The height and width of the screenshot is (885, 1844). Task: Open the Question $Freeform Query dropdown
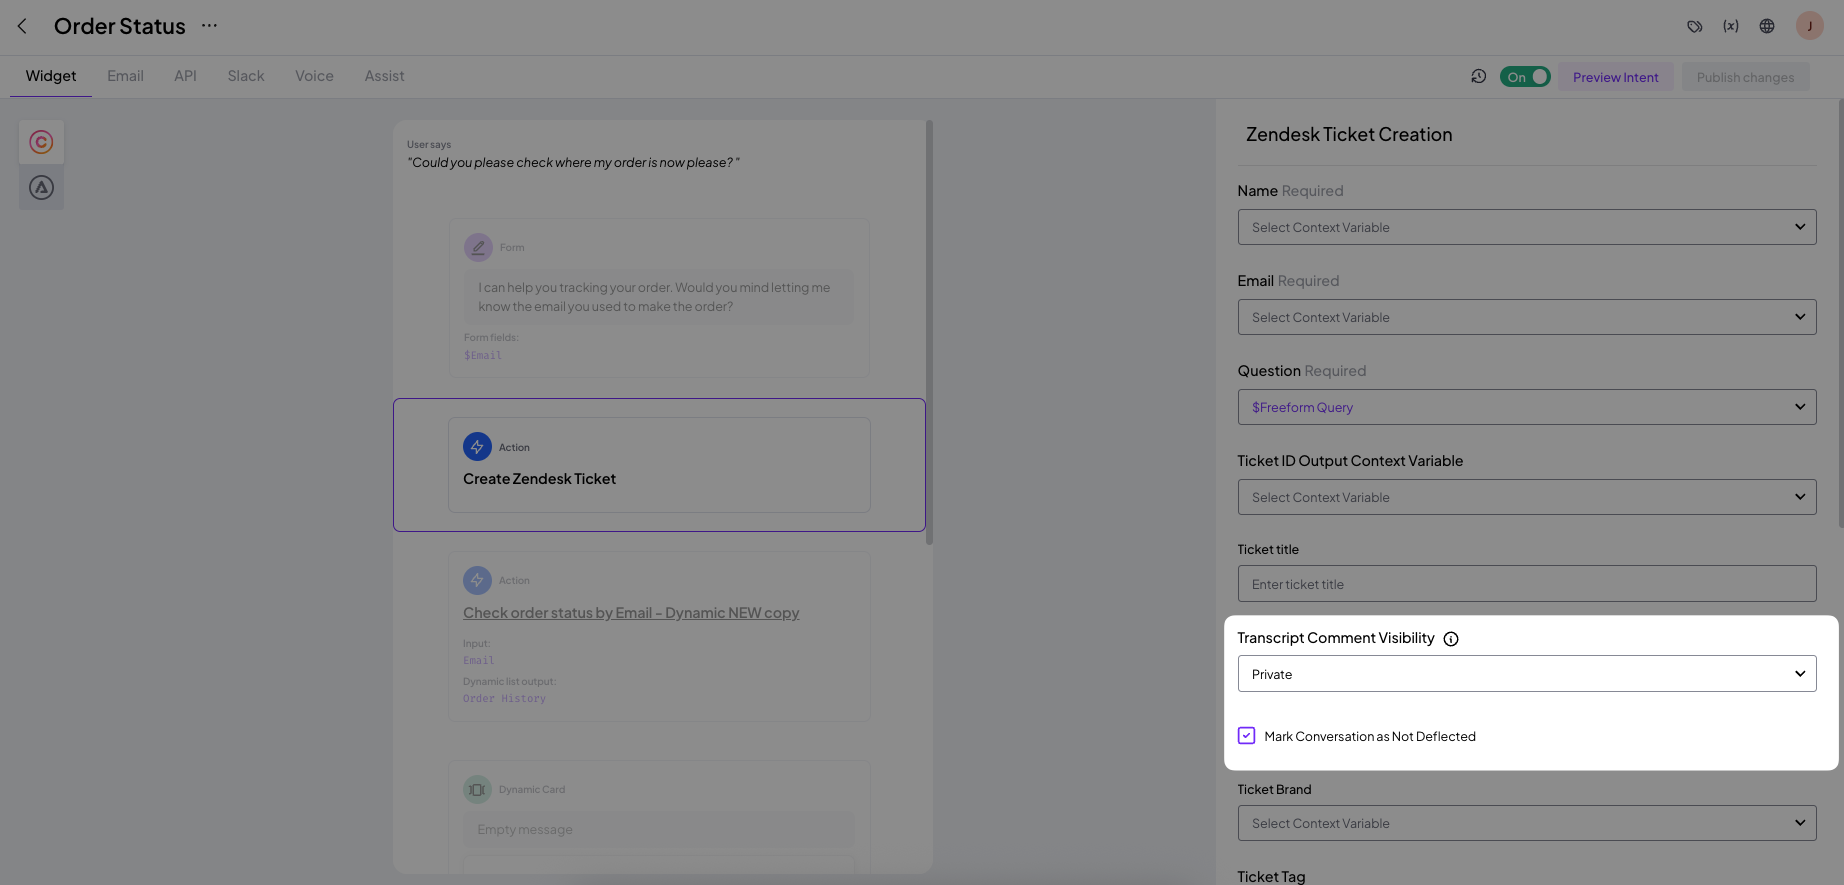coord(1527,407)
